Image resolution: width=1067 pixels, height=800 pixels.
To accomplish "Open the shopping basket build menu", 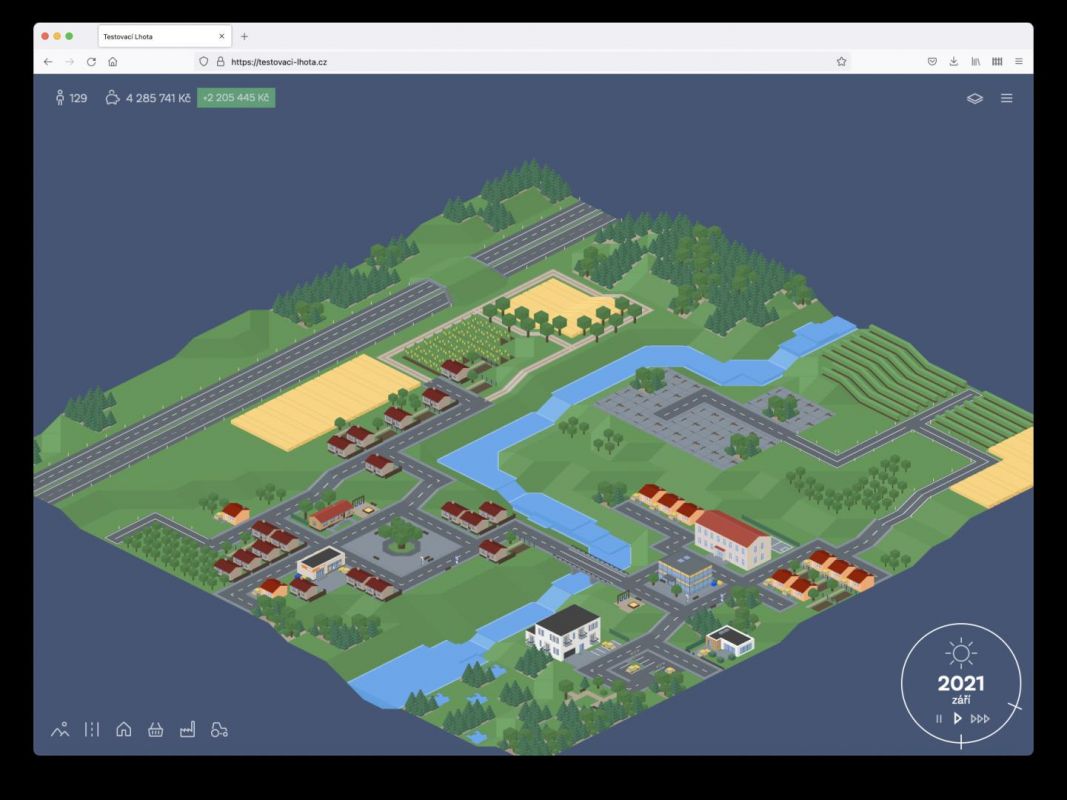I will click(156, 730).
